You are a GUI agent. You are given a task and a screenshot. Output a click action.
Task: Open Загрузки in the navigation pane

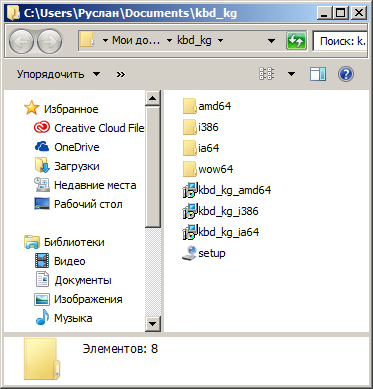pyautogui.click(x=77, y=166)
